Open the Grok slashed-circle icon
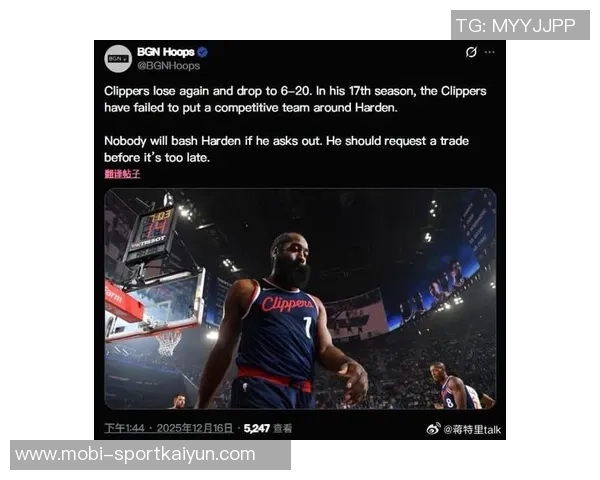This screenshot has height=480, width=600. [471, 52]
